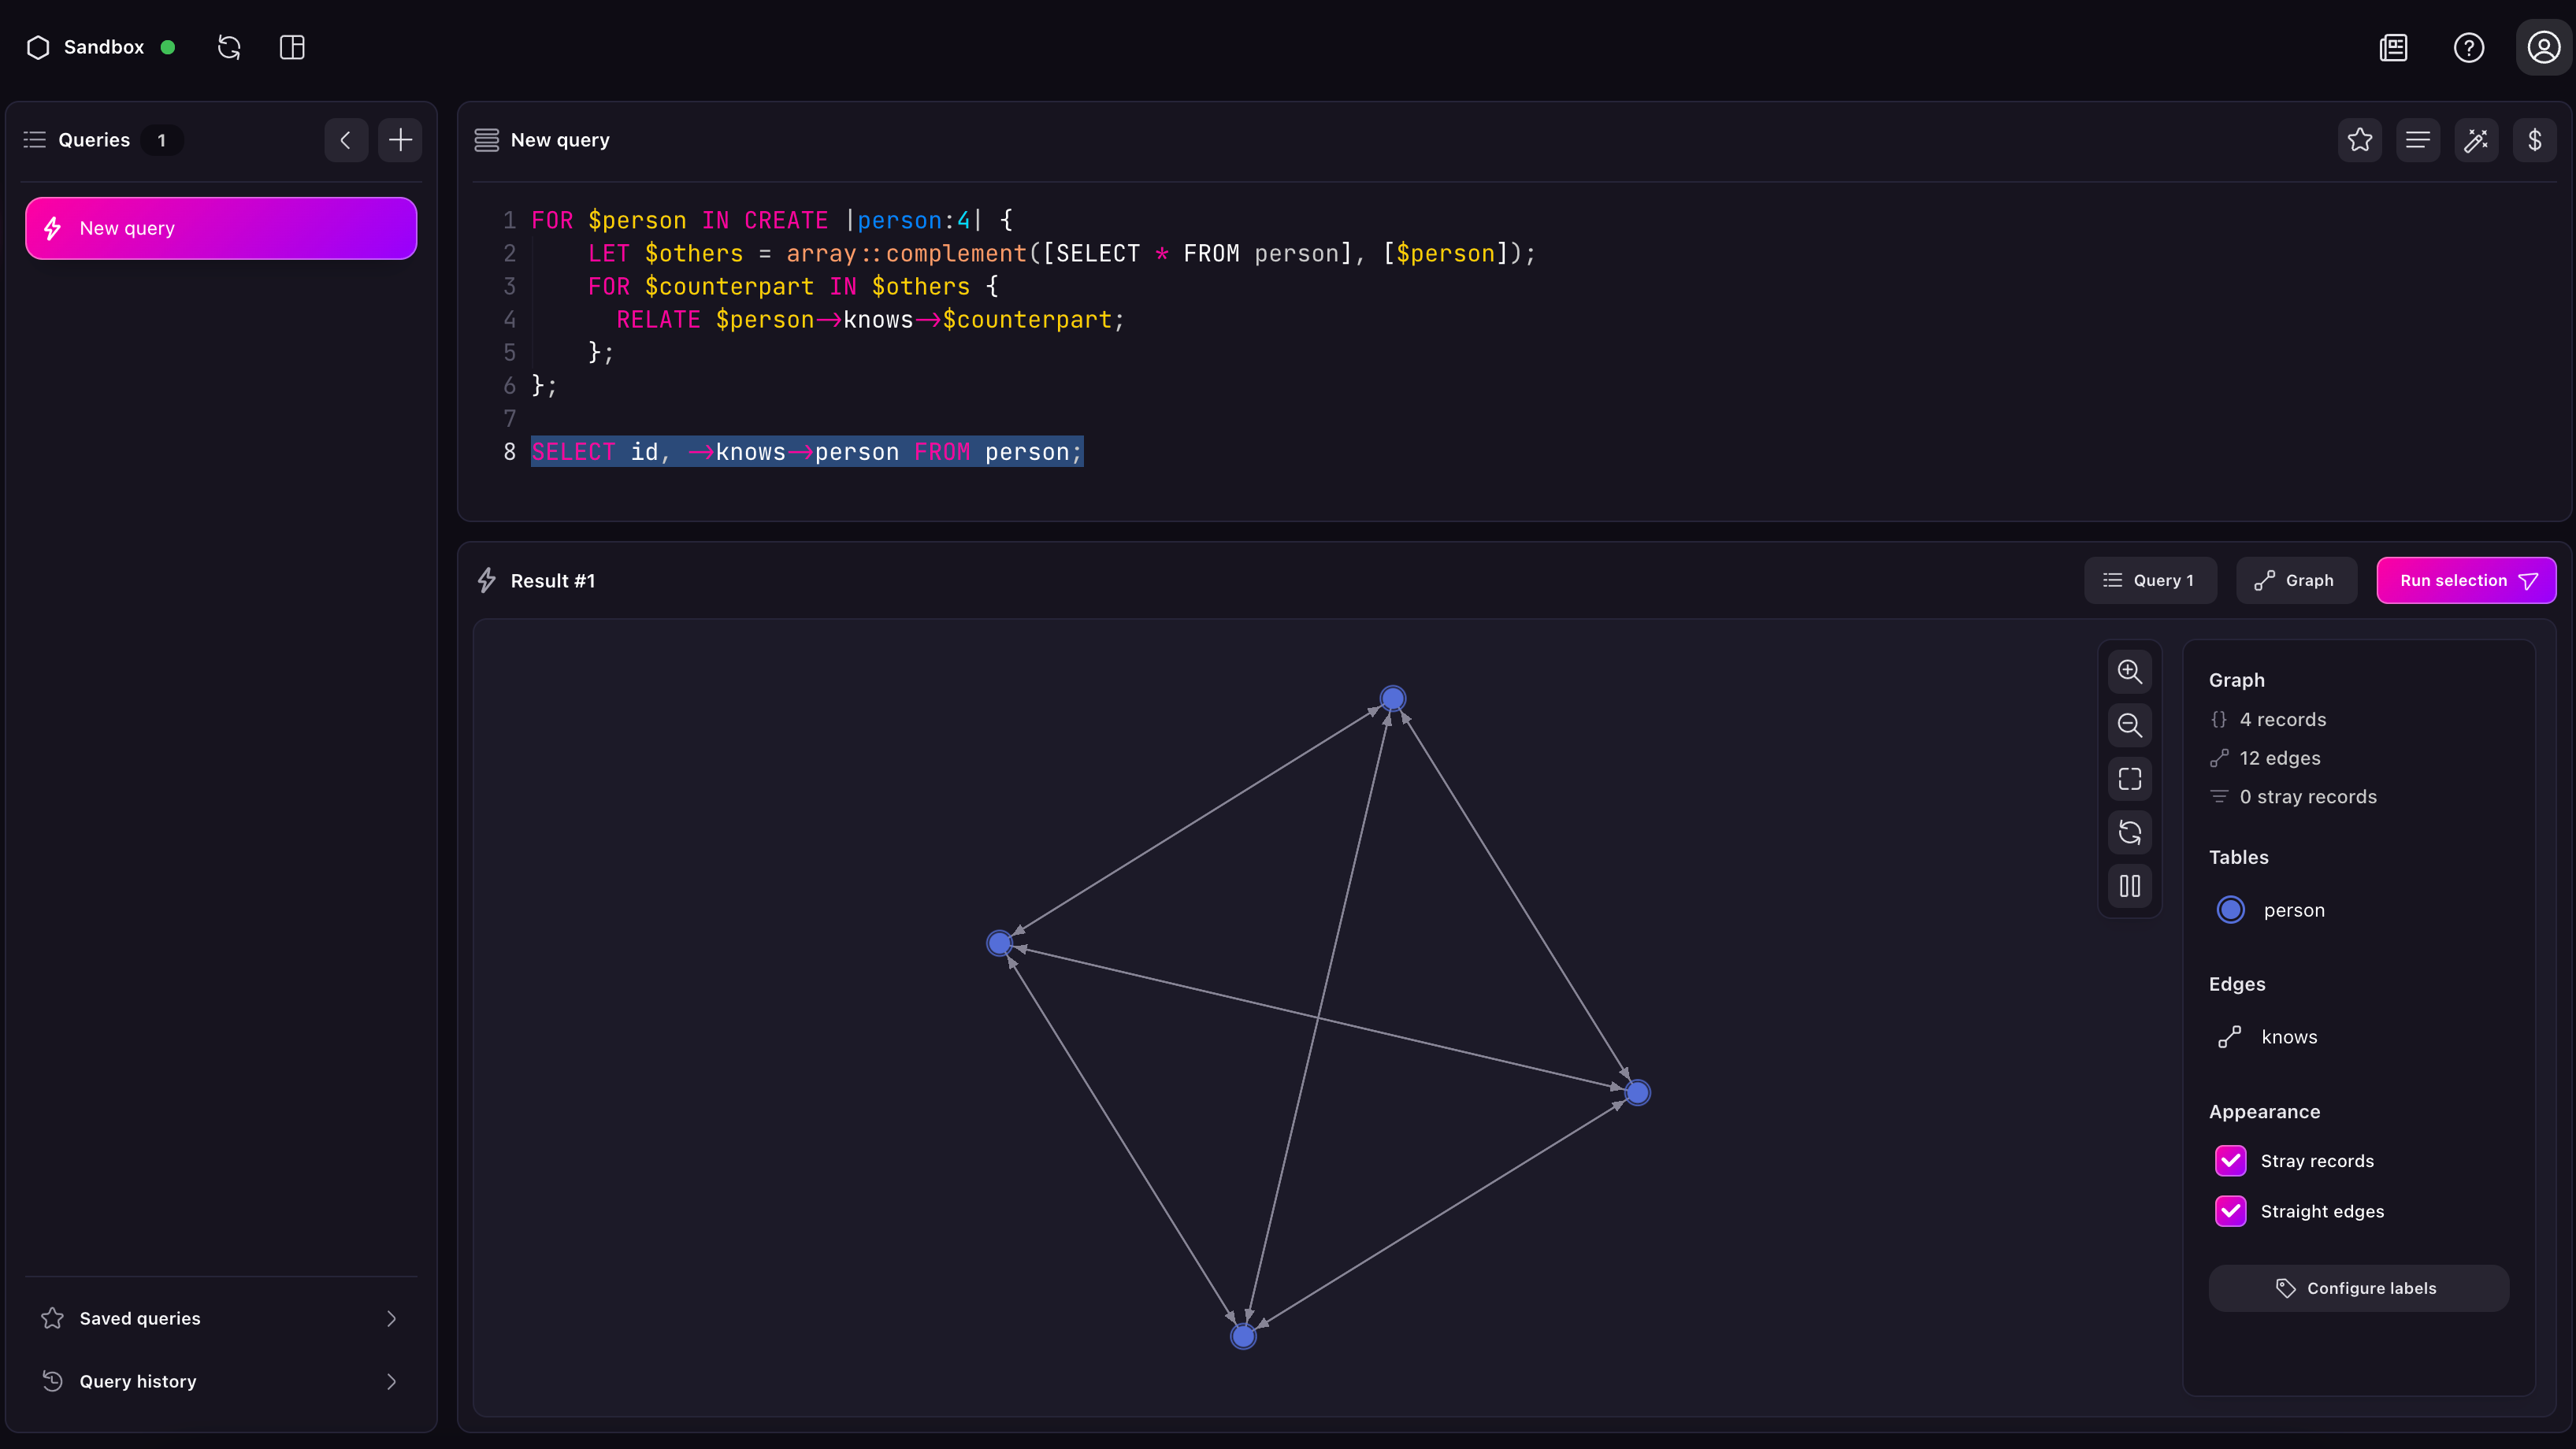Screen dimensions: 2576x1449
Task: Click the Sandbox connection name
Action: click(x=104, y=47)
